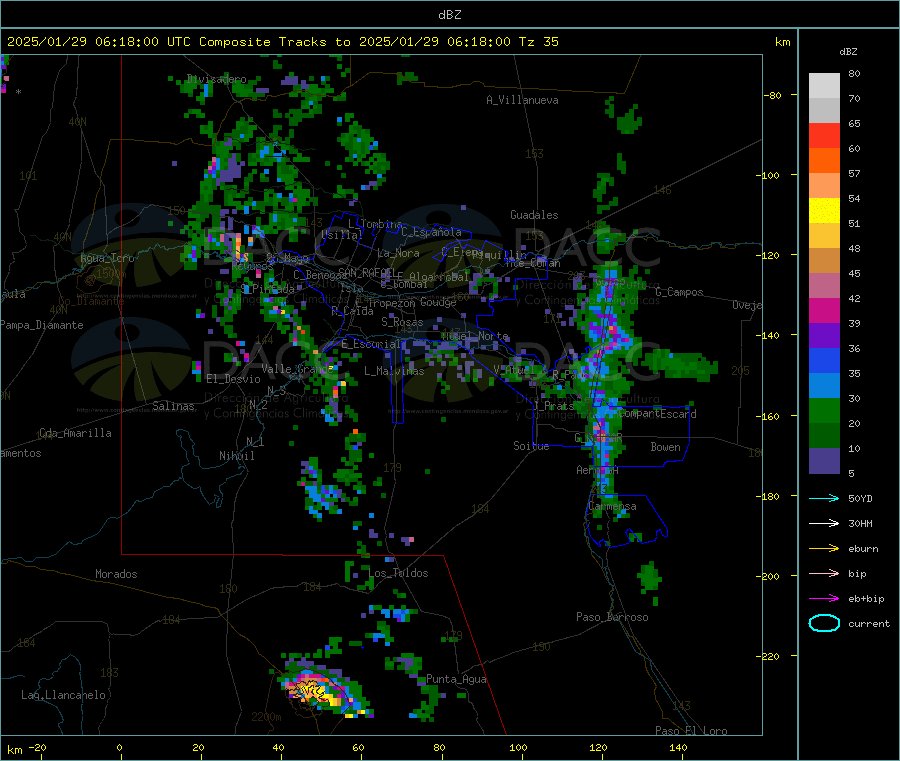The height and width of the screenshot is (761, 900).
Task: Click the 'La_Nora' map label
Action: (398, 253)
